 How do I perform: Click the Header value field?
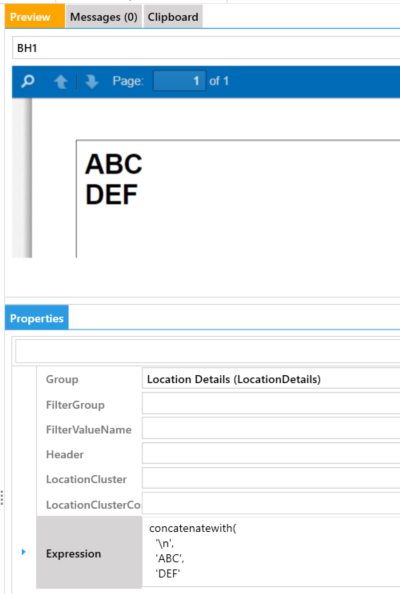tap(271, 453)
